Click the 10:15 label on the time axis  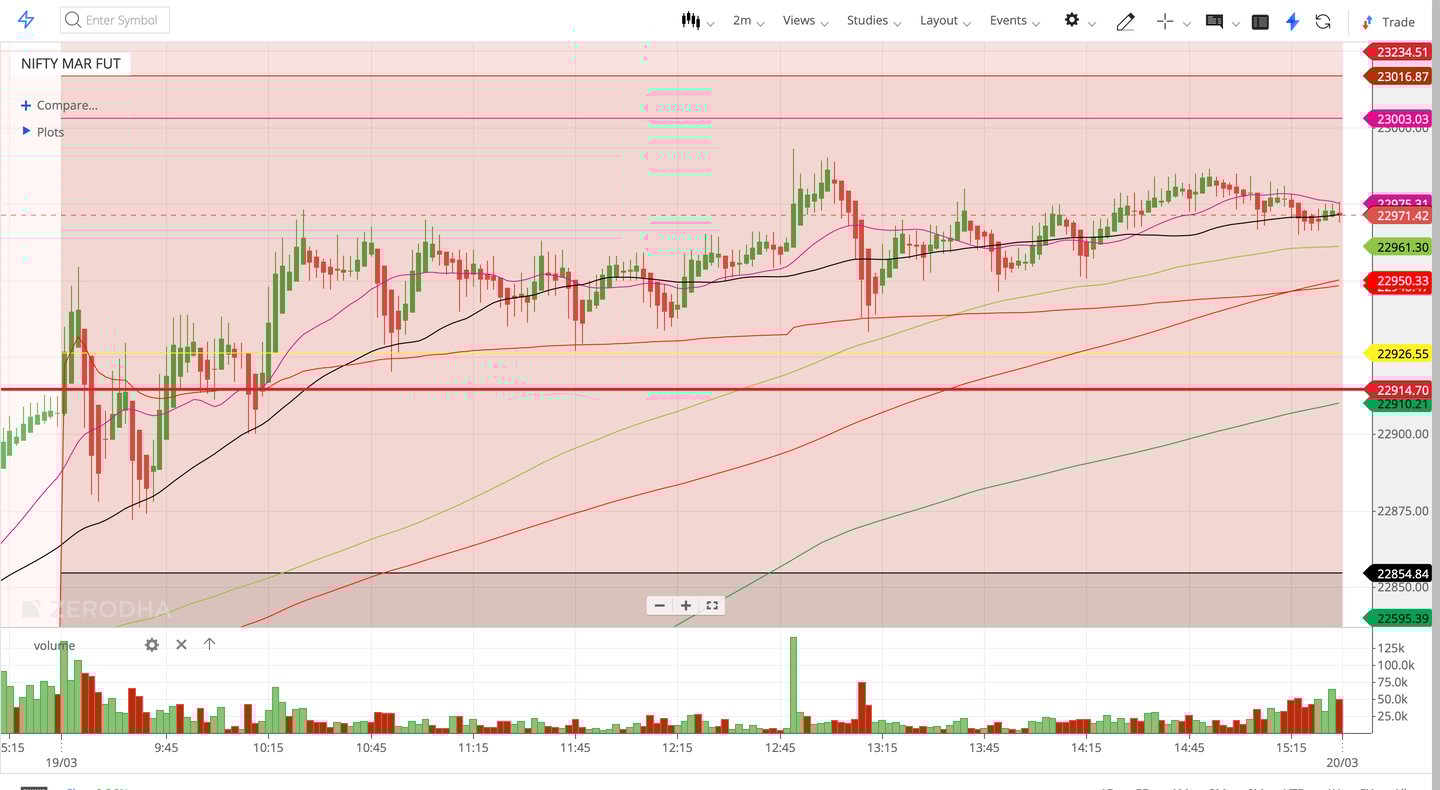tap(268, 747)
